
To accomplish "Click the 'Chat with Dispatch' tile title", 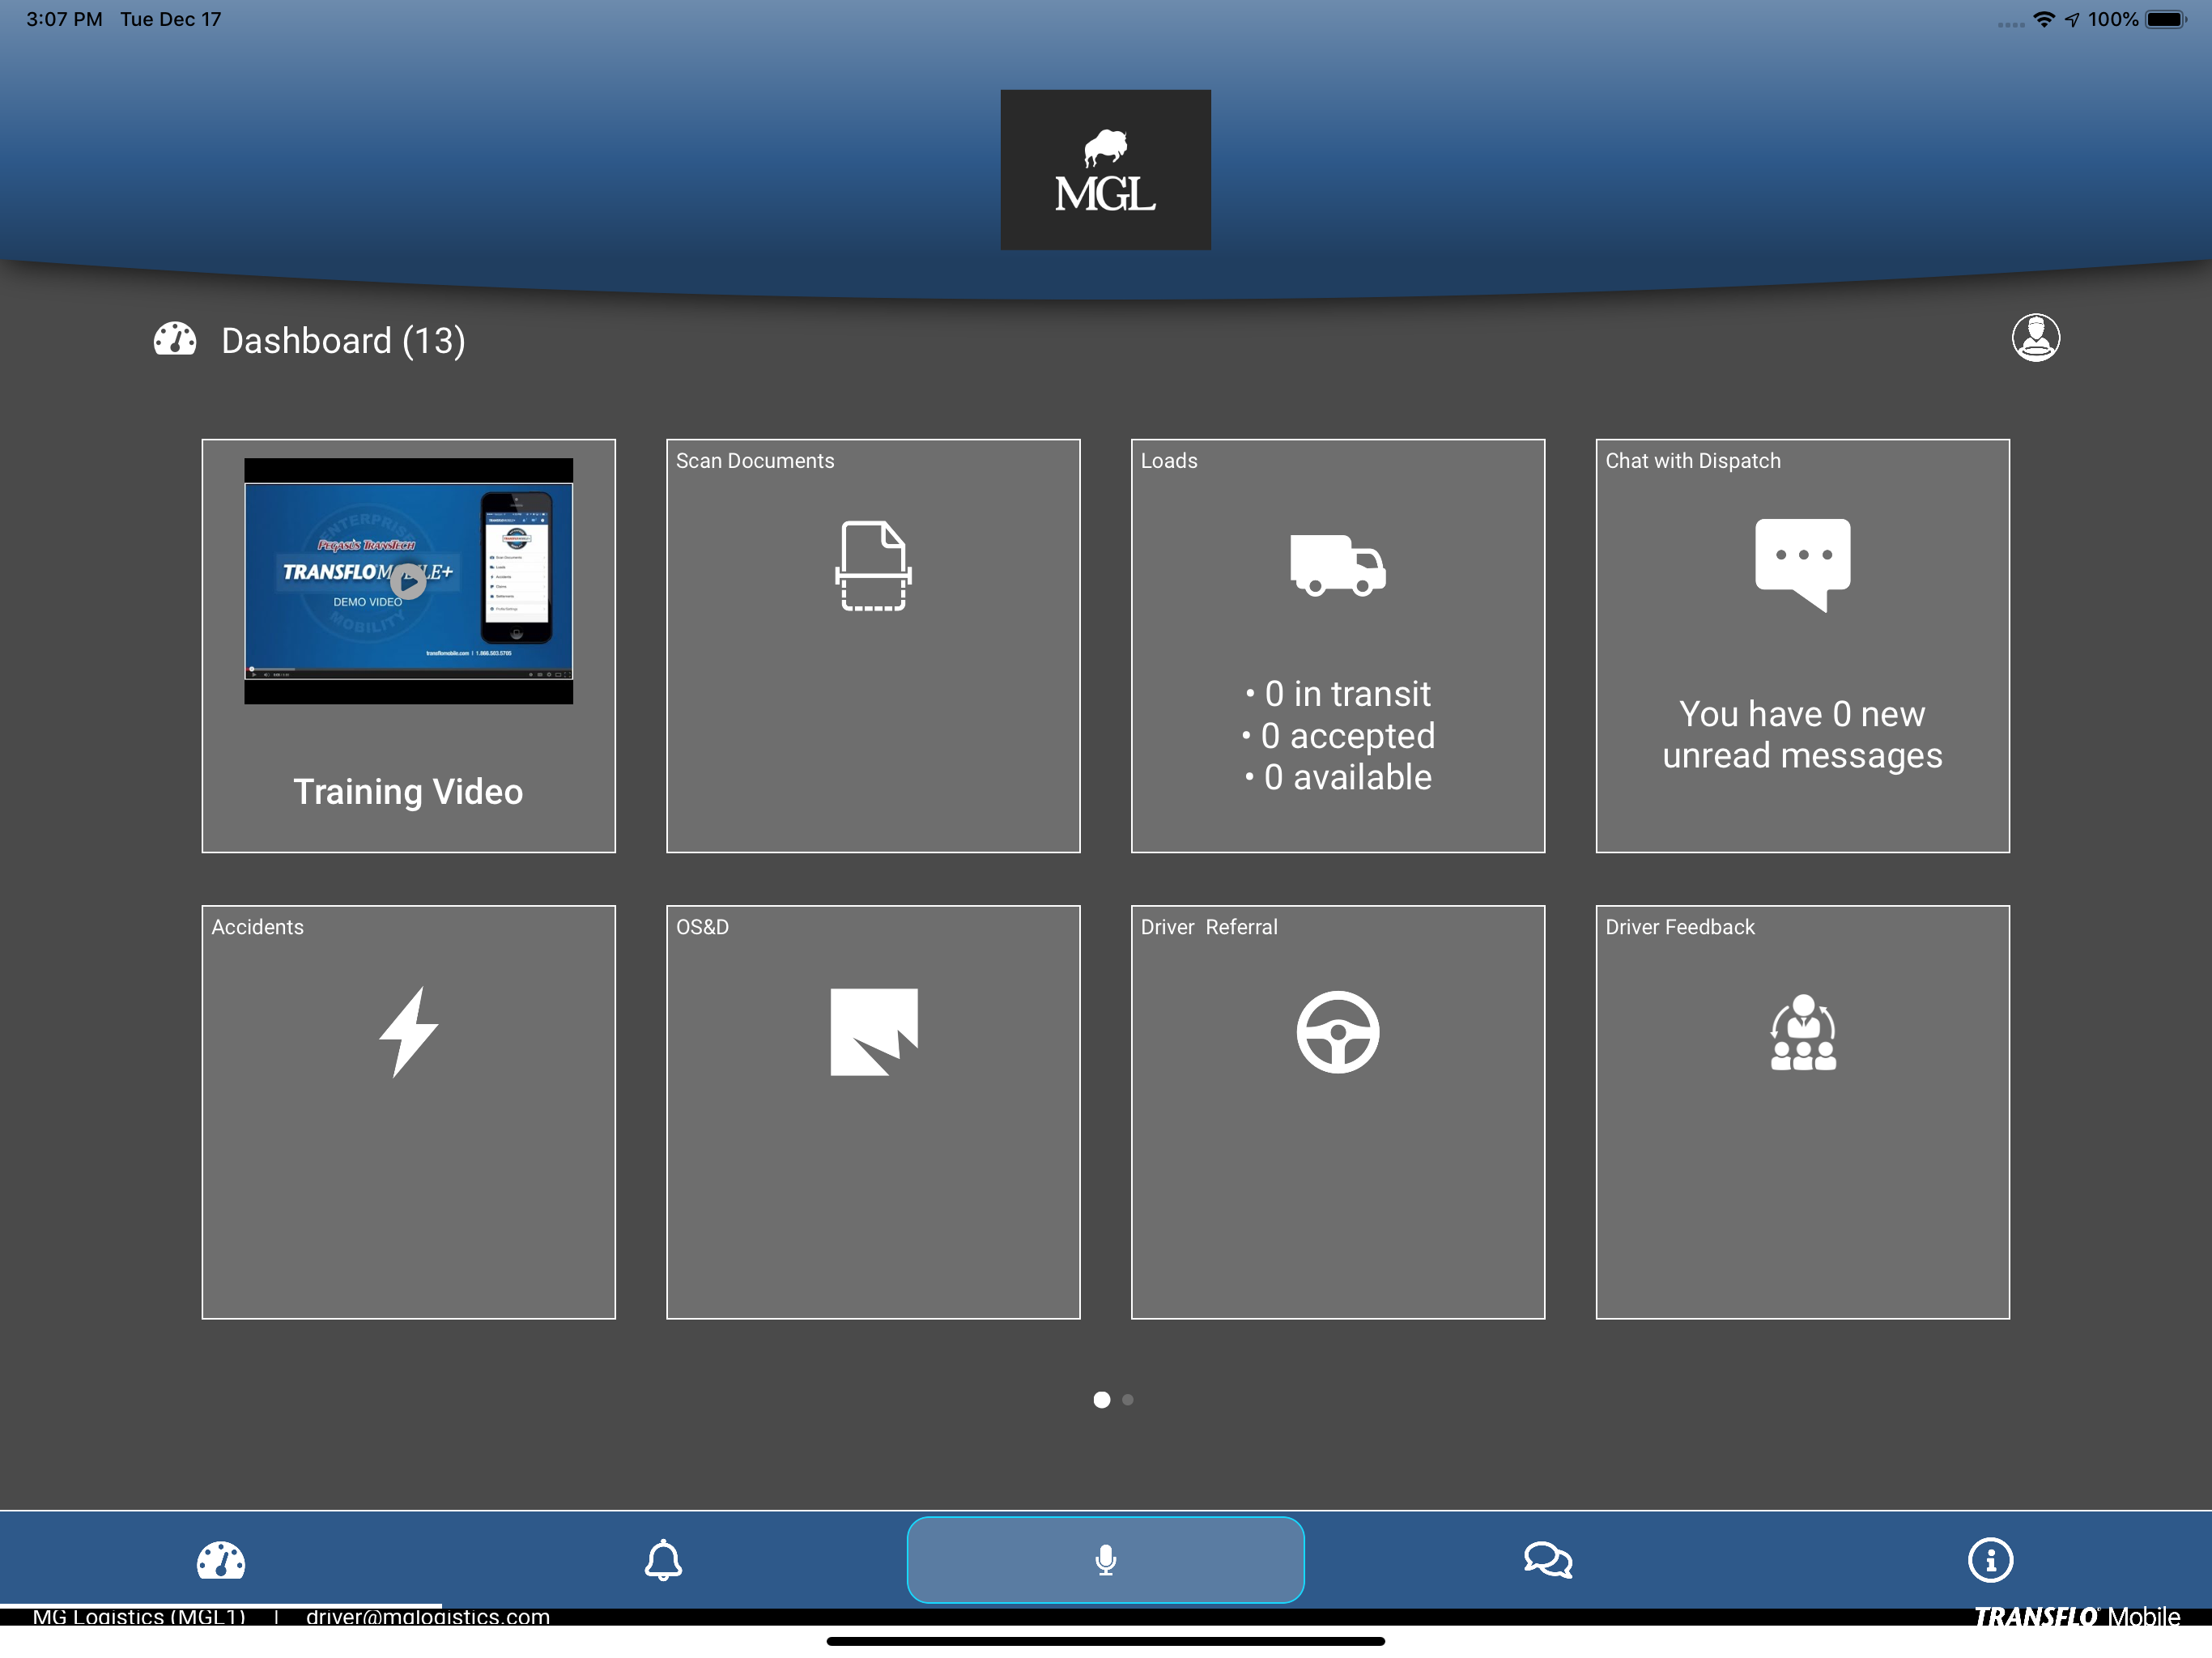I will 1693,461.
